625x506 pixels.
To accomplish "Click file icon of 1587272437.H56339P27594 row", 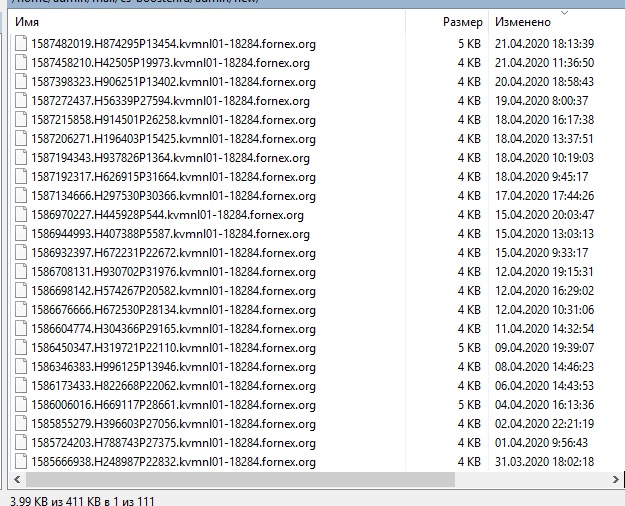I will (21, 100).
